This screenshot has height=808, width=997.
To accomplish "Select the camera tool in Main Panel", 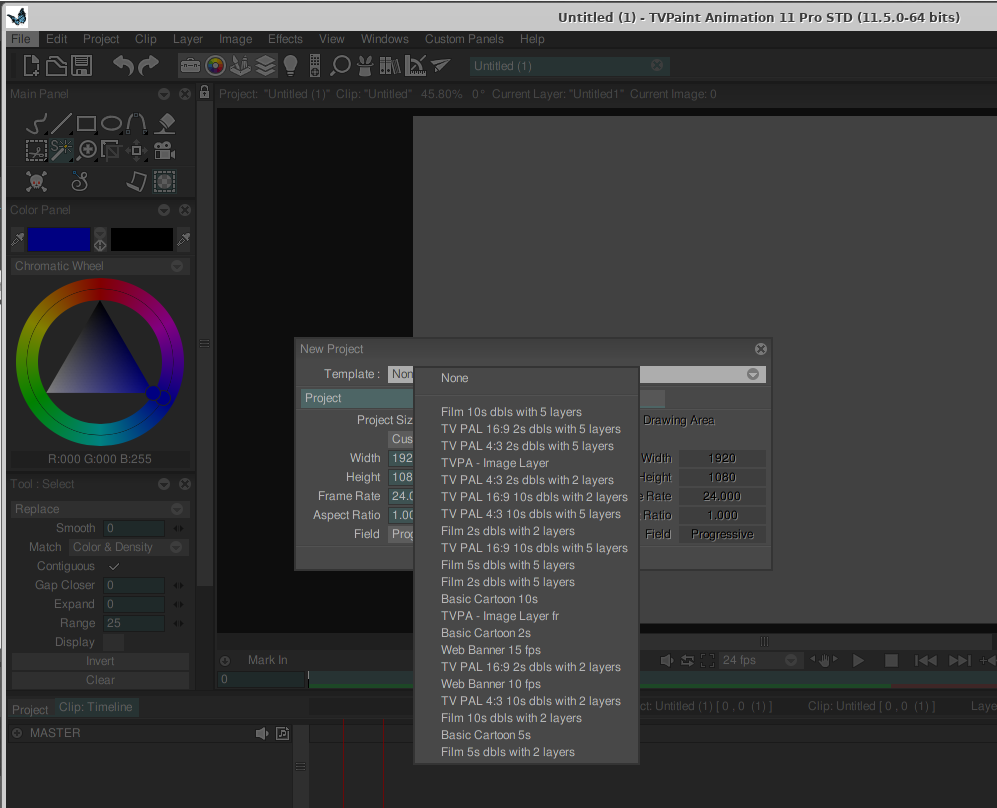I will click(165, 151).
